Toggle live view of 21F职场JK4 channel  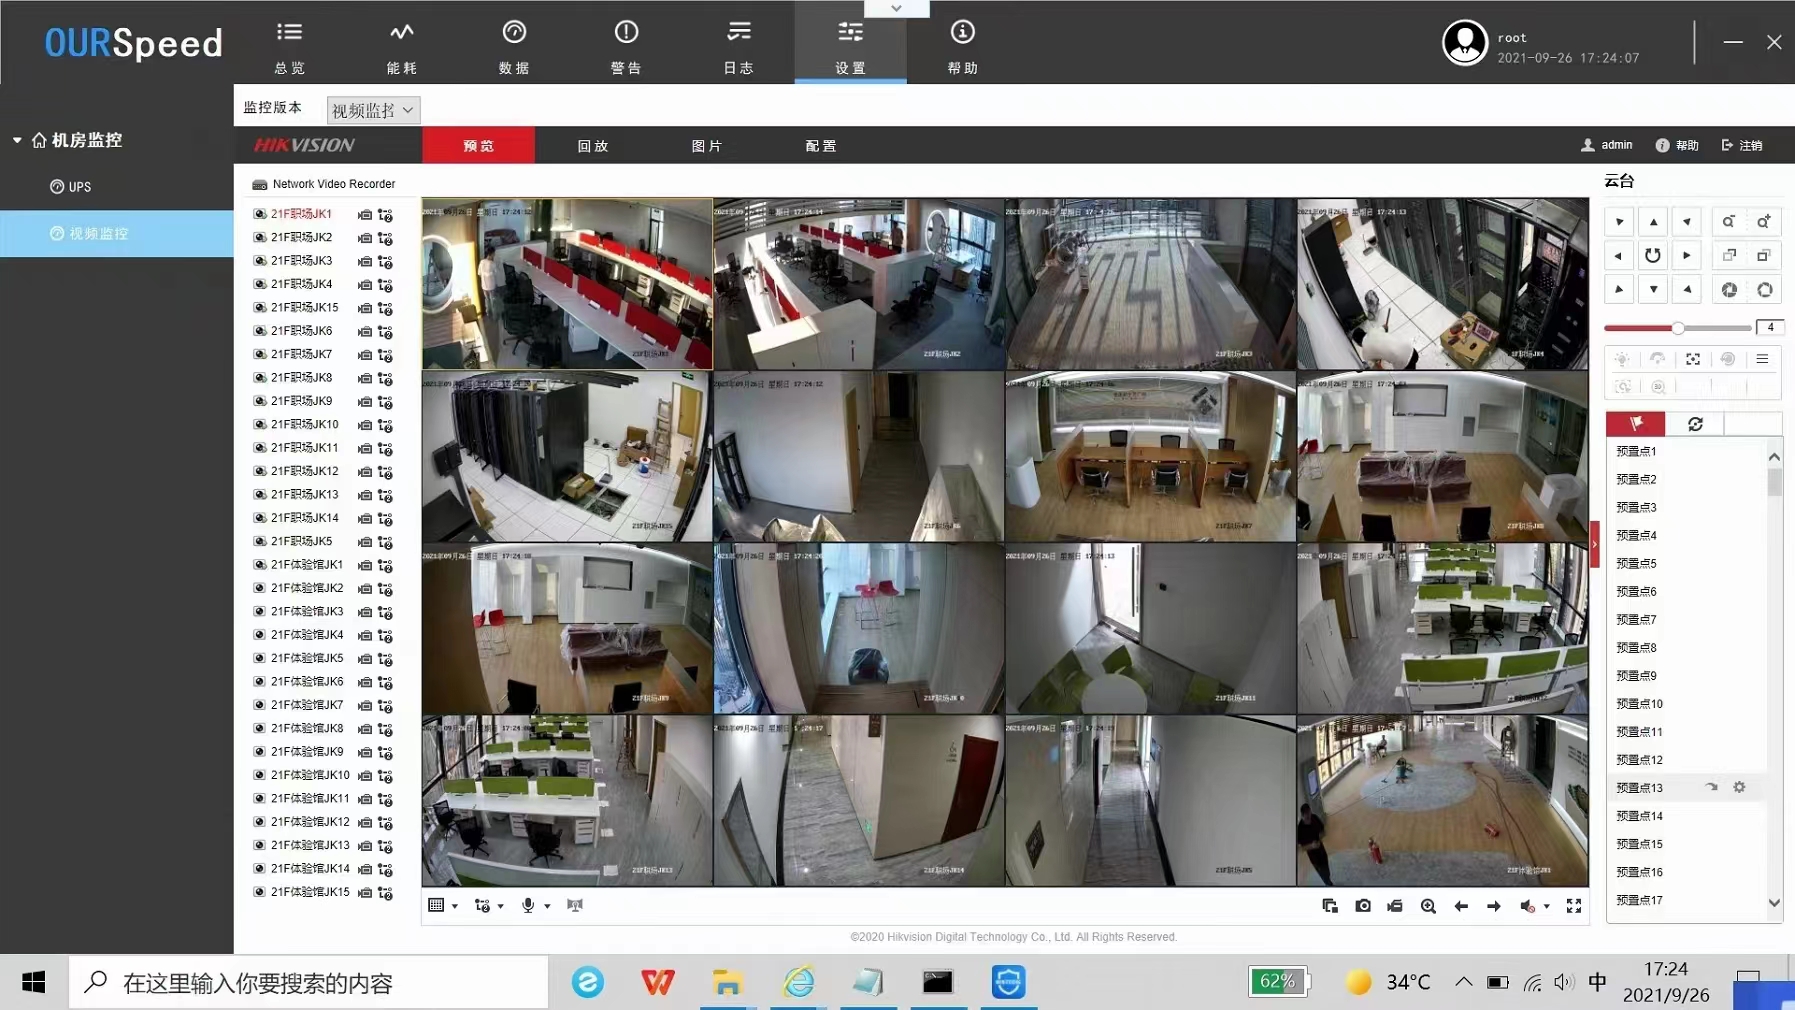pos(260,284)
